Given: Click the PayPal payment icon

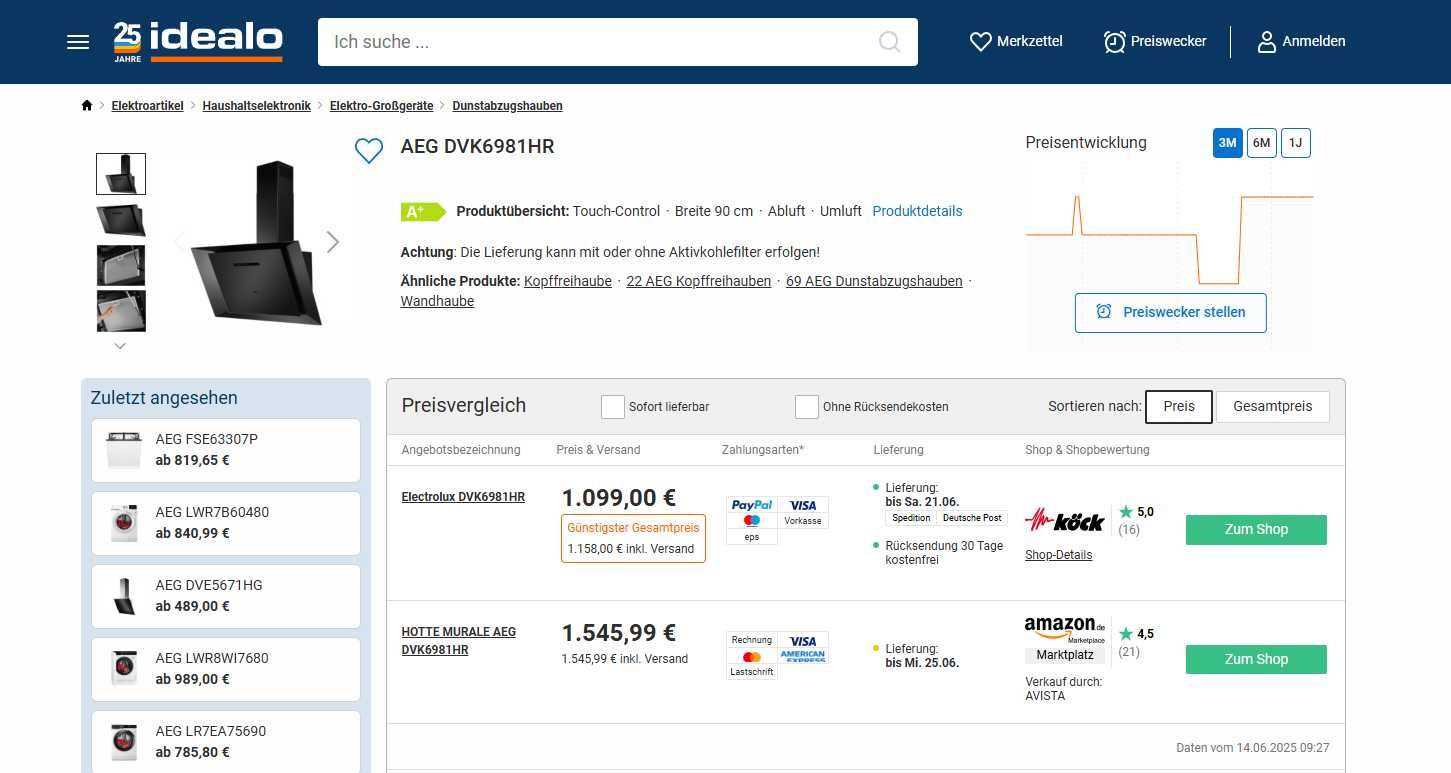Looking at the screenshot, I should [752, 505].
